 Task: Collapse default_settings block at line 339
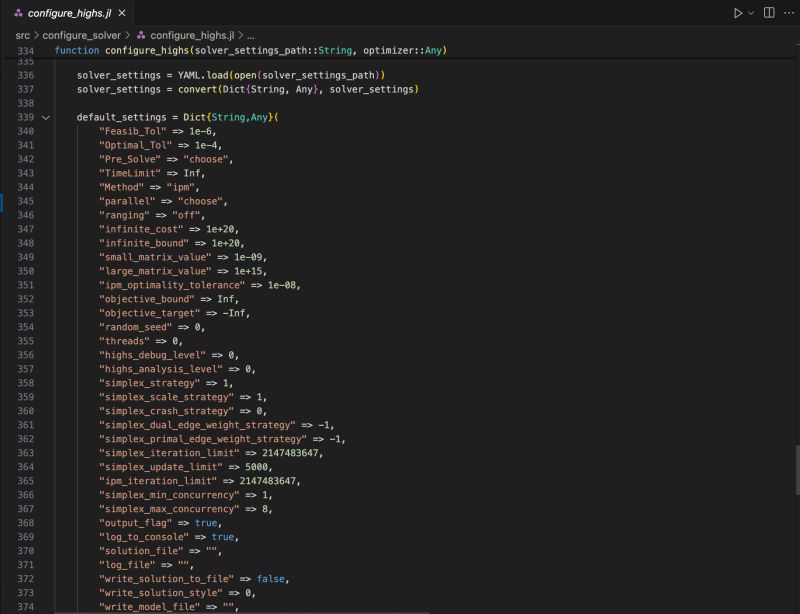coord(46,117)
